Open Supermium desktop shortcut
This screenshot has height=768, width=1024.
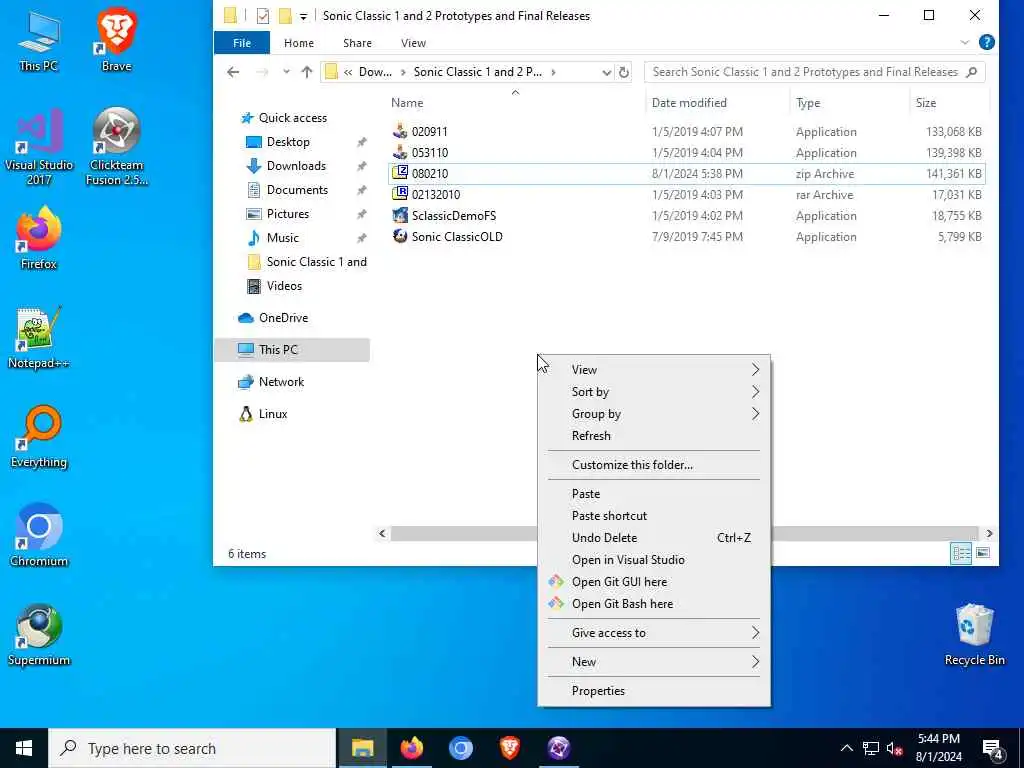(39, 635)
